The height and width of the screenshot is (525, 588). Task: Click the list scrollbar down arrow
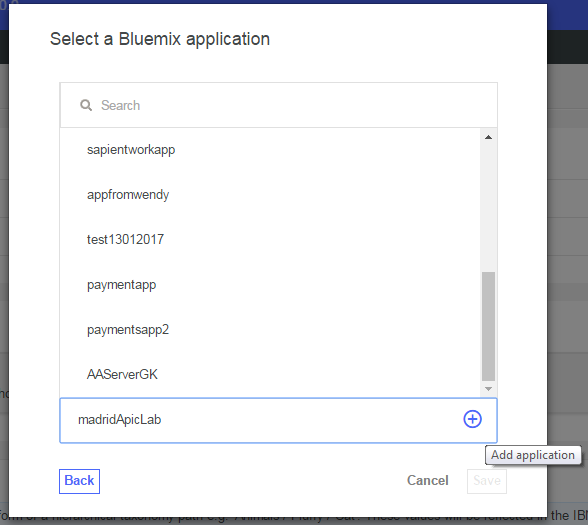(x=488, y=389)
